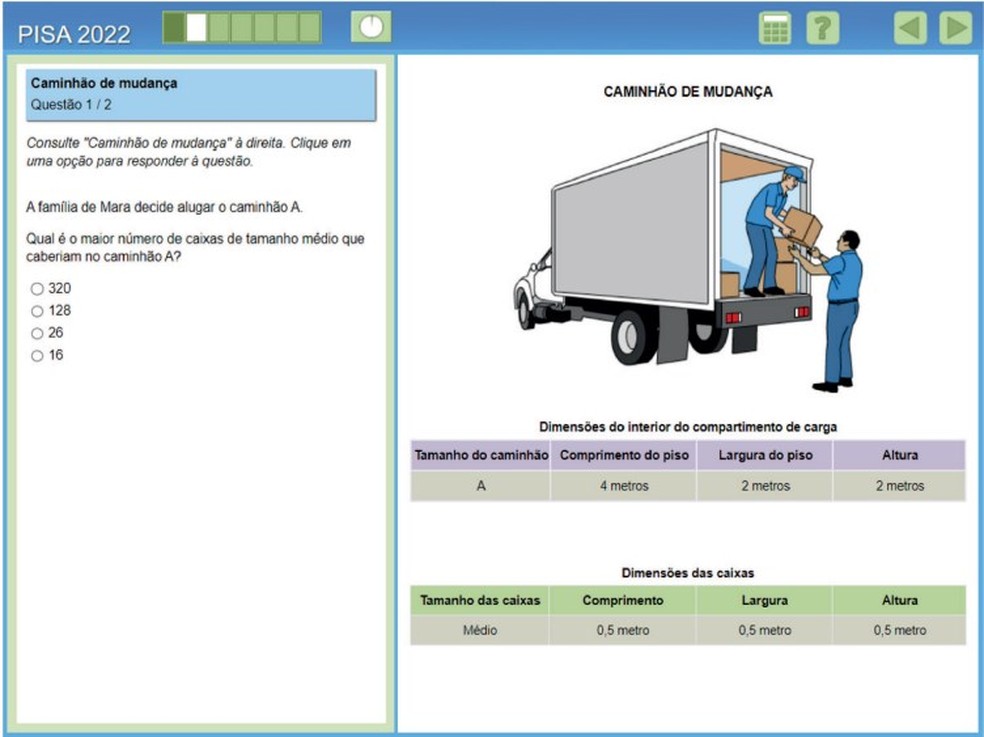Screen dimensions: 984x737
Task: Click the first dark green progress segment
Action: coord(174,28)
